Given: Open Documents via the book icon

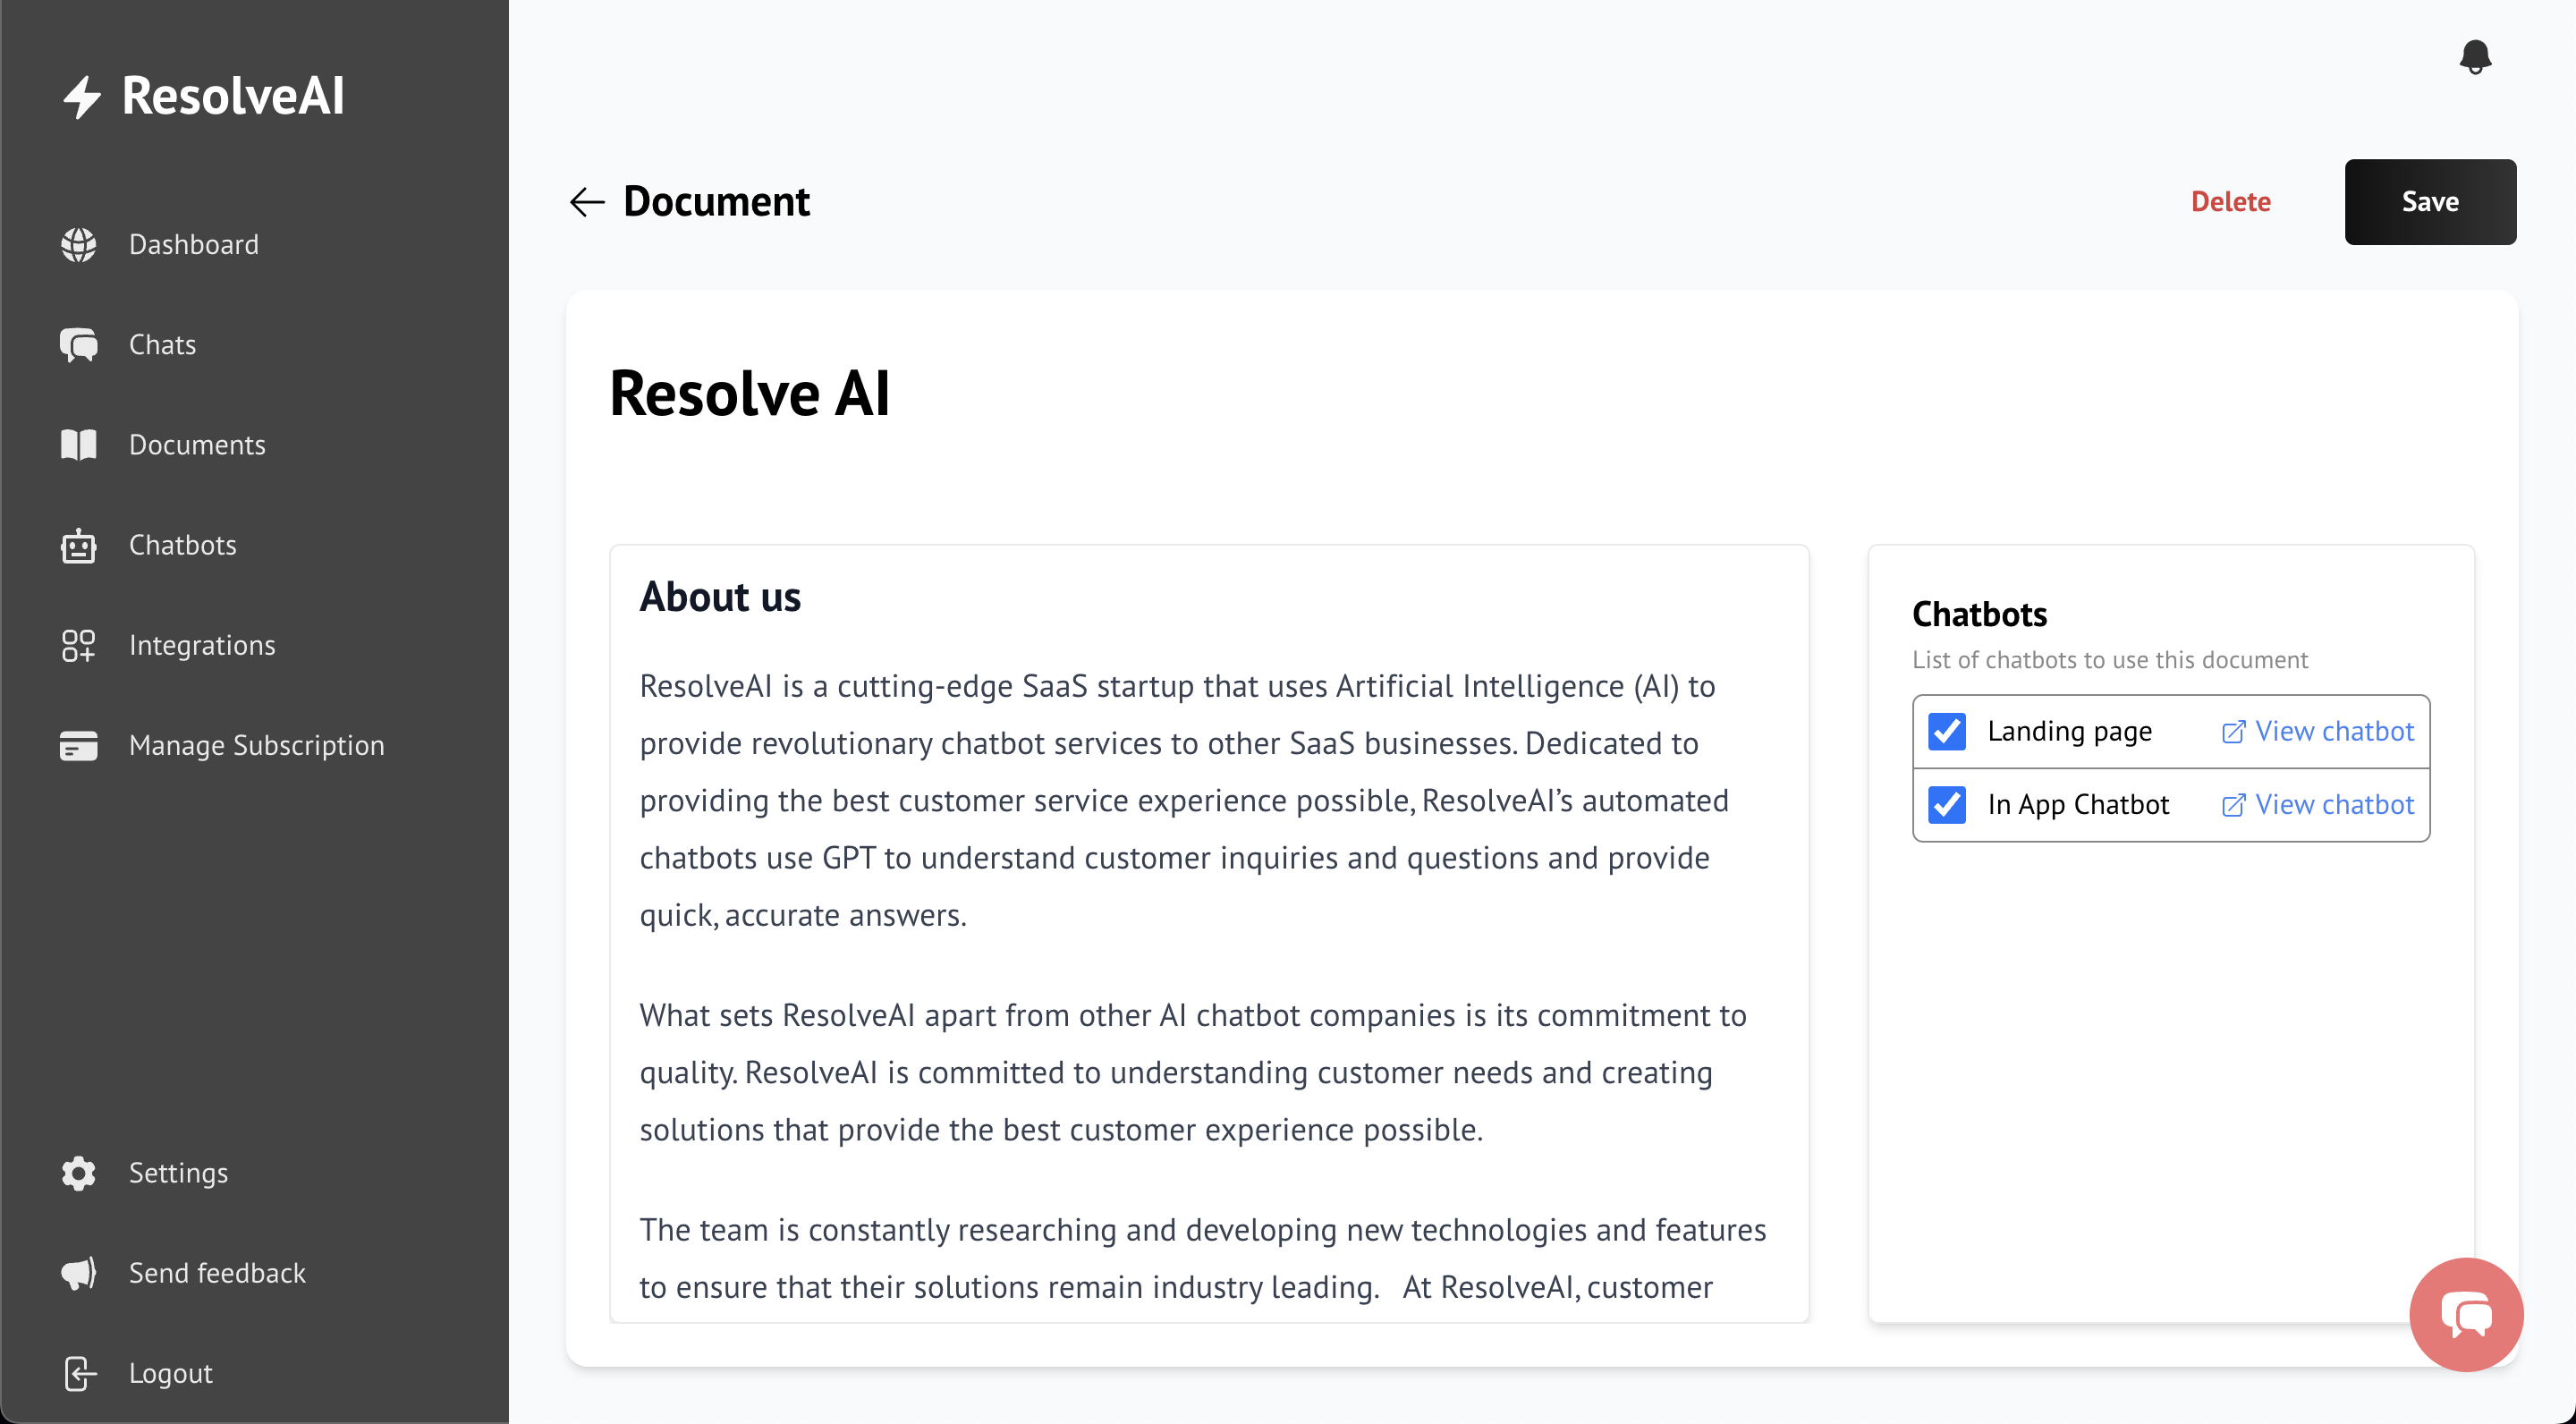Looking at the screenshot, I should tap(78, 444).
